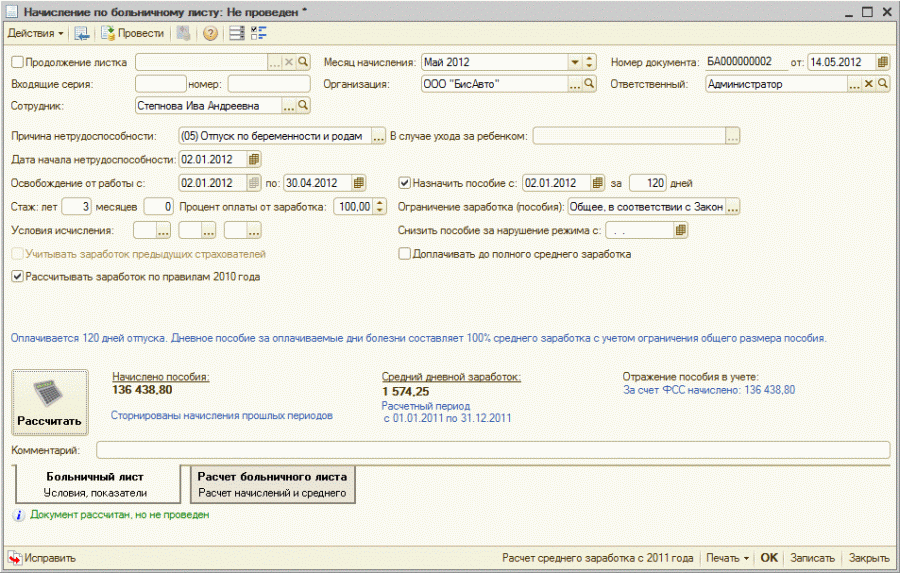Select the Больничный лист tab

tap(96, 484)
